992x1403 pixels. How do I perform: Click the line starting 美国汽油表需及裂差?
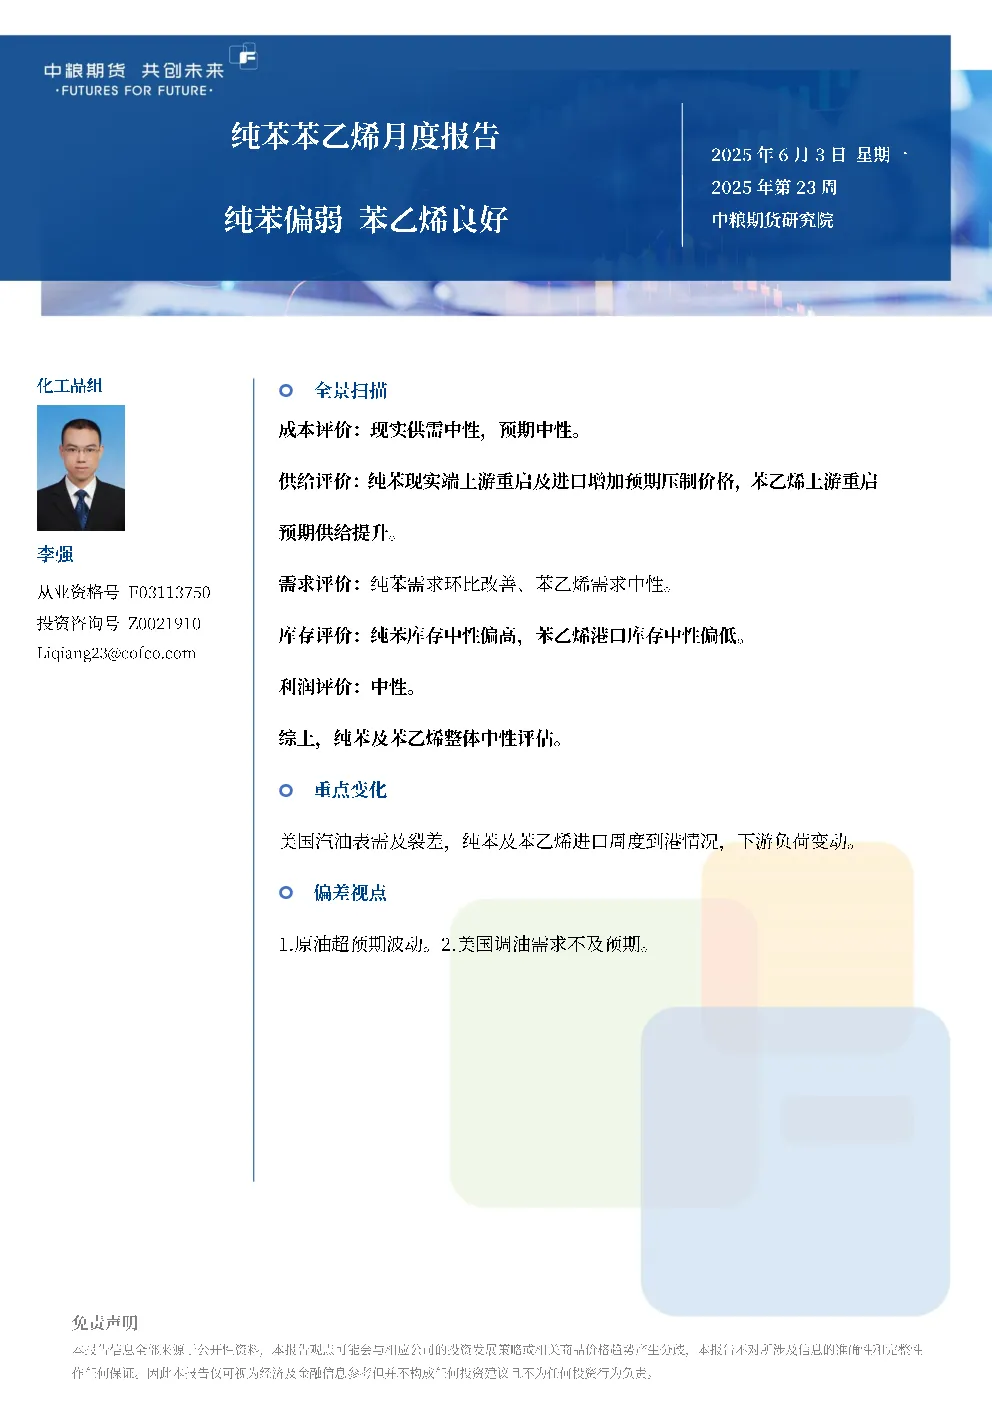click(x=567, y=841)
